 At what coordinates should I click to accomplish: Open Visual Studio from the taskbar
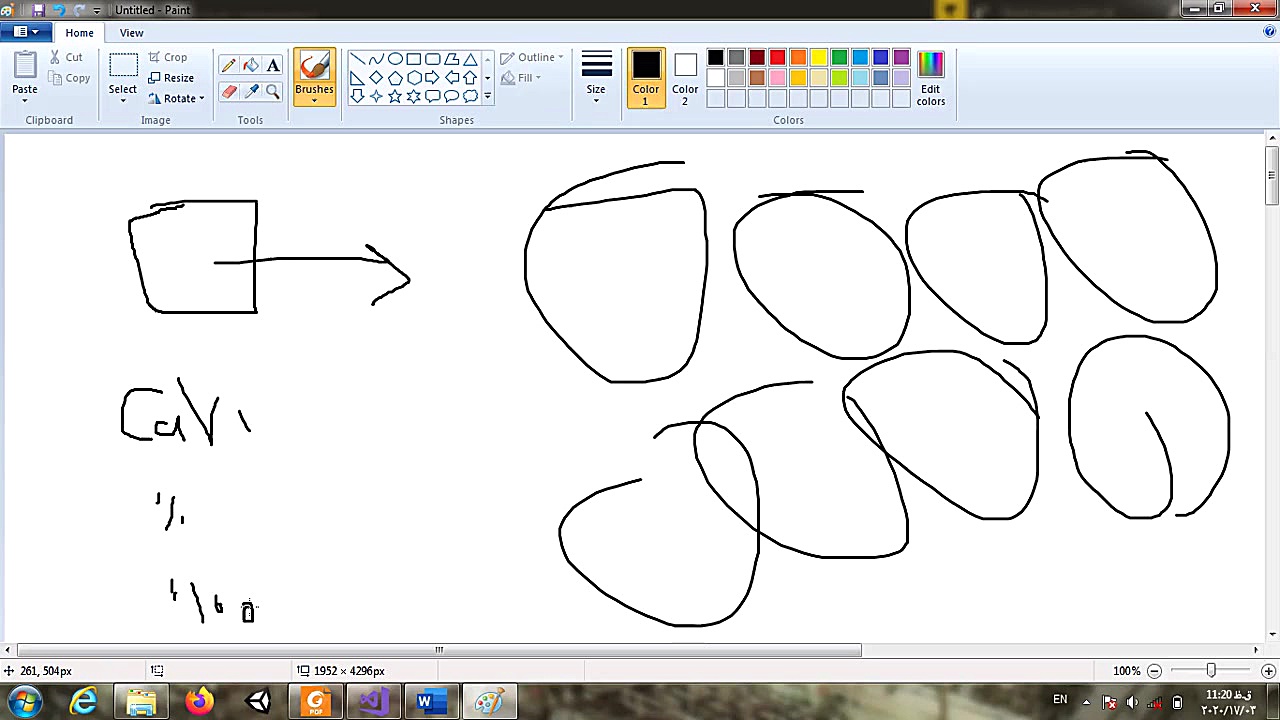coord(373,701)
